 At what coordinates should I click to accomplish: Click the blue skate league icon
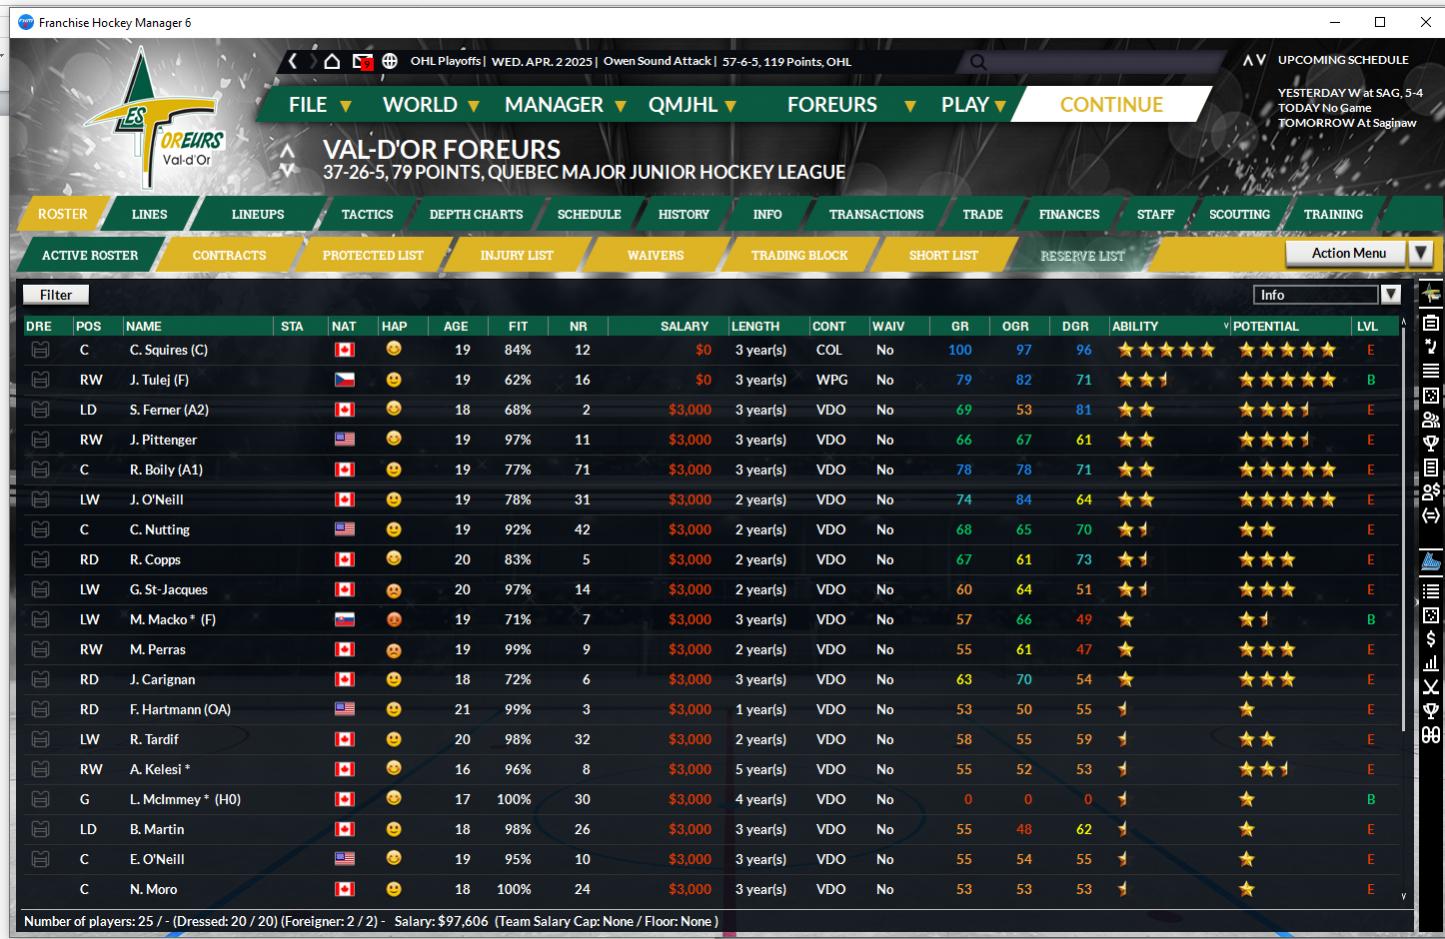(1431, 561)
